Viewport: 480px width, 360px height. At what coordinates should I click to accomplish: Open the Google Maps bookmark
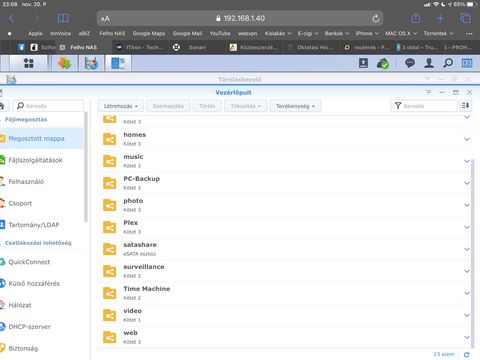[149, 33]
